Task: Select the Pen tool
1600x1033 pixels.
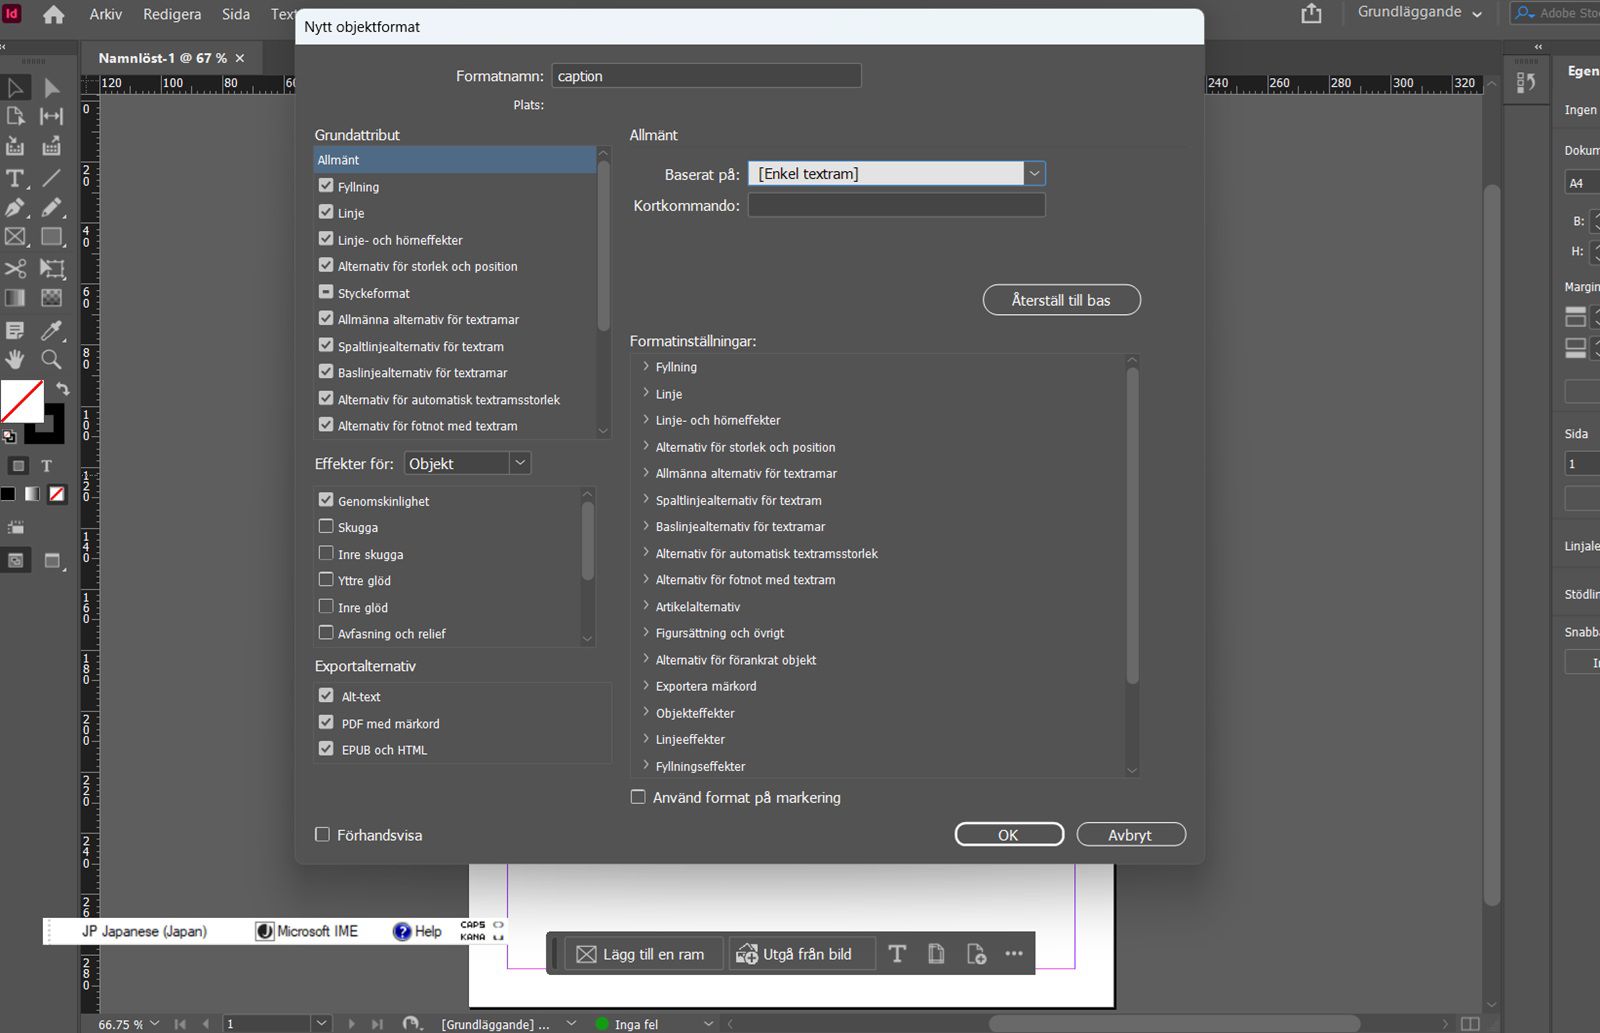Action: [x=16, y=208]
